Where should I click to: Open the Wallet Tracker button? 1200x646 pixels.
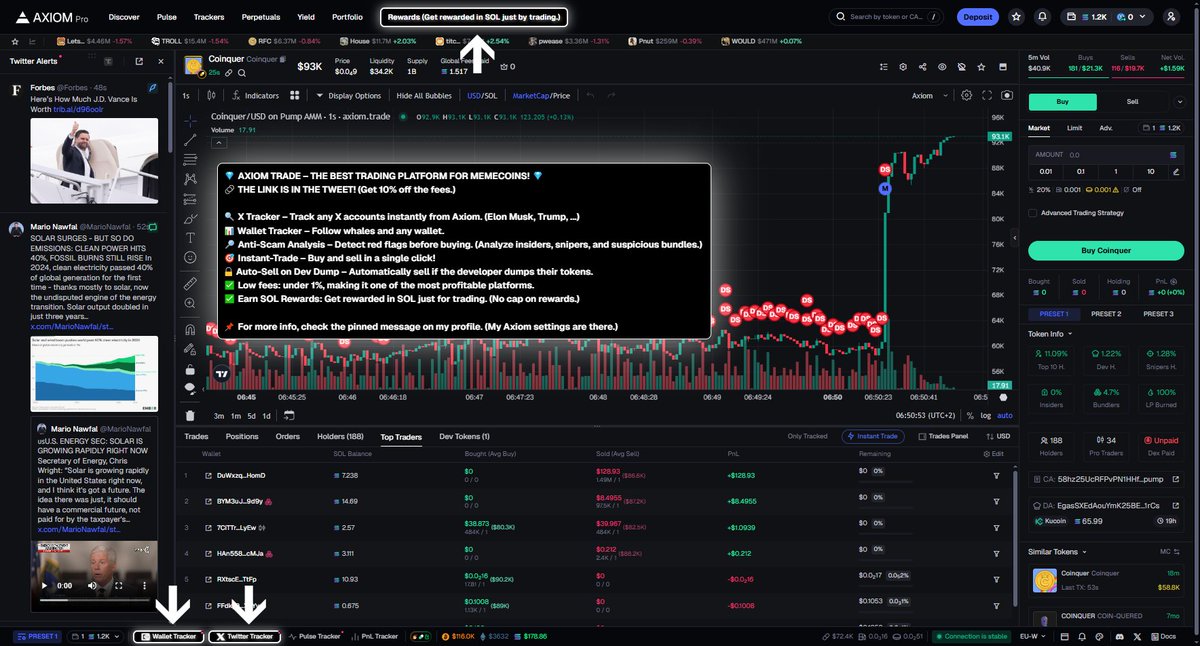click(x=169, y=636)
